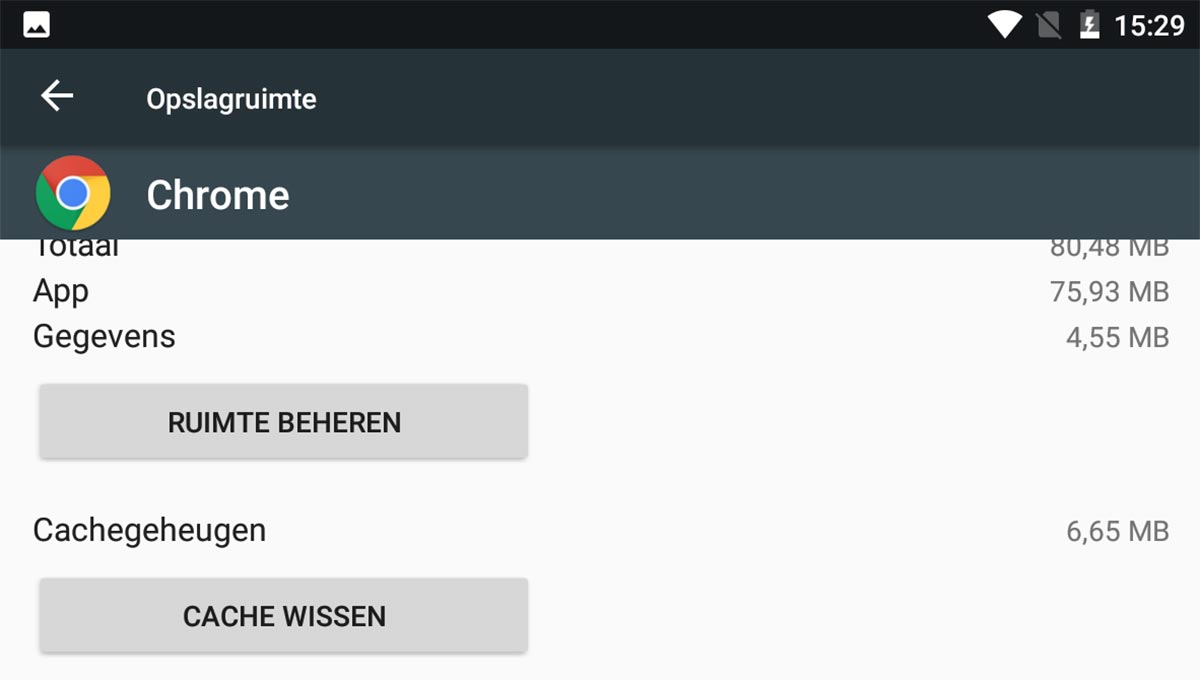This screenshot has width=1200, height=680.
Task: Open the image notification icon in status bar
Action: tap(37, 25)
